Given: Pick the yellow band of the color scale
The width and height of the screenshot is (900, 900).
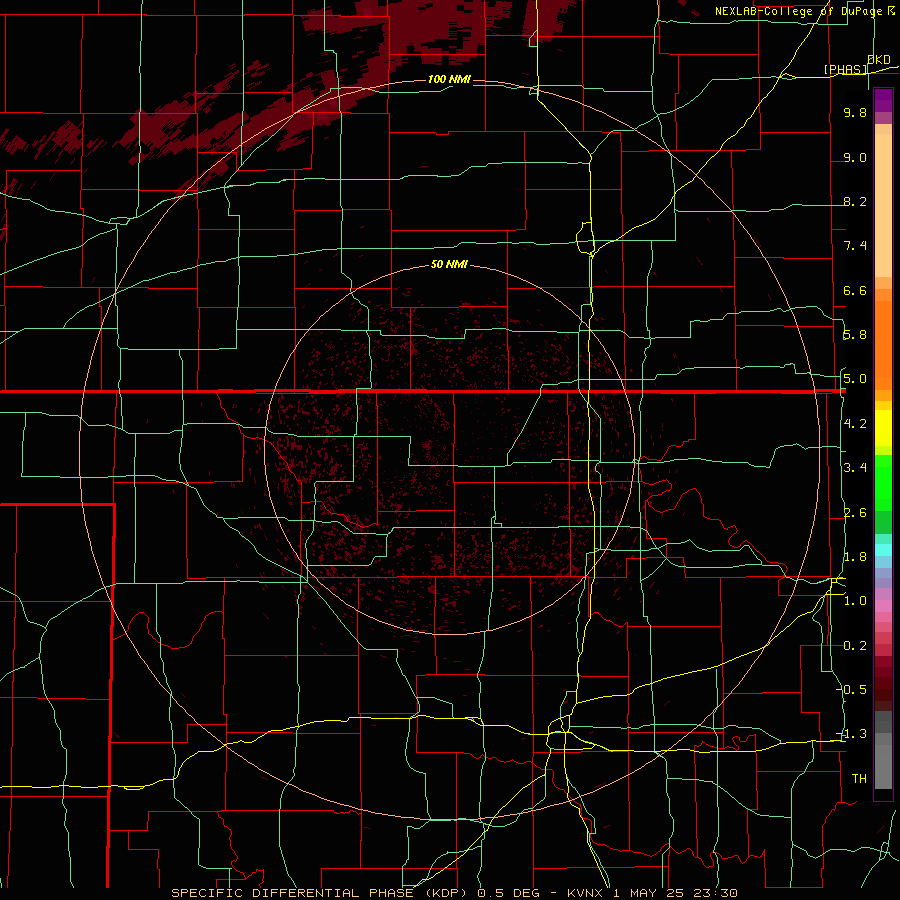Looking at the screenshot, I should [883, 428].
